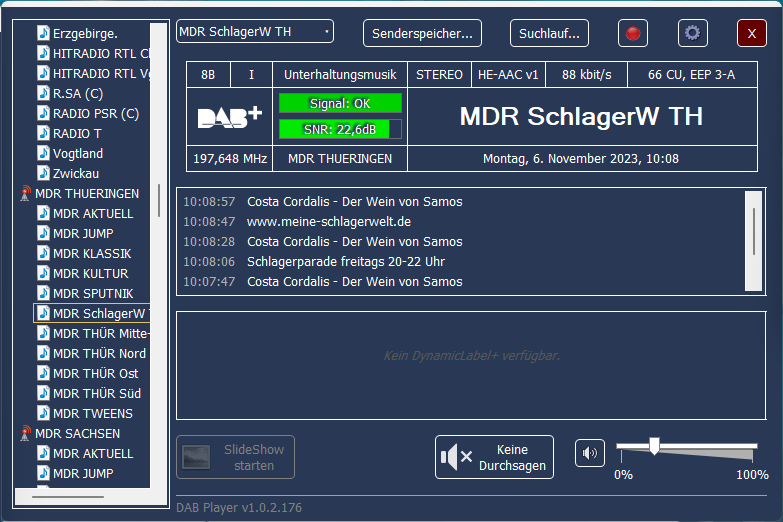783x522 pixels.
Task: Click the volume slider handle
Action: coord(654,446)
